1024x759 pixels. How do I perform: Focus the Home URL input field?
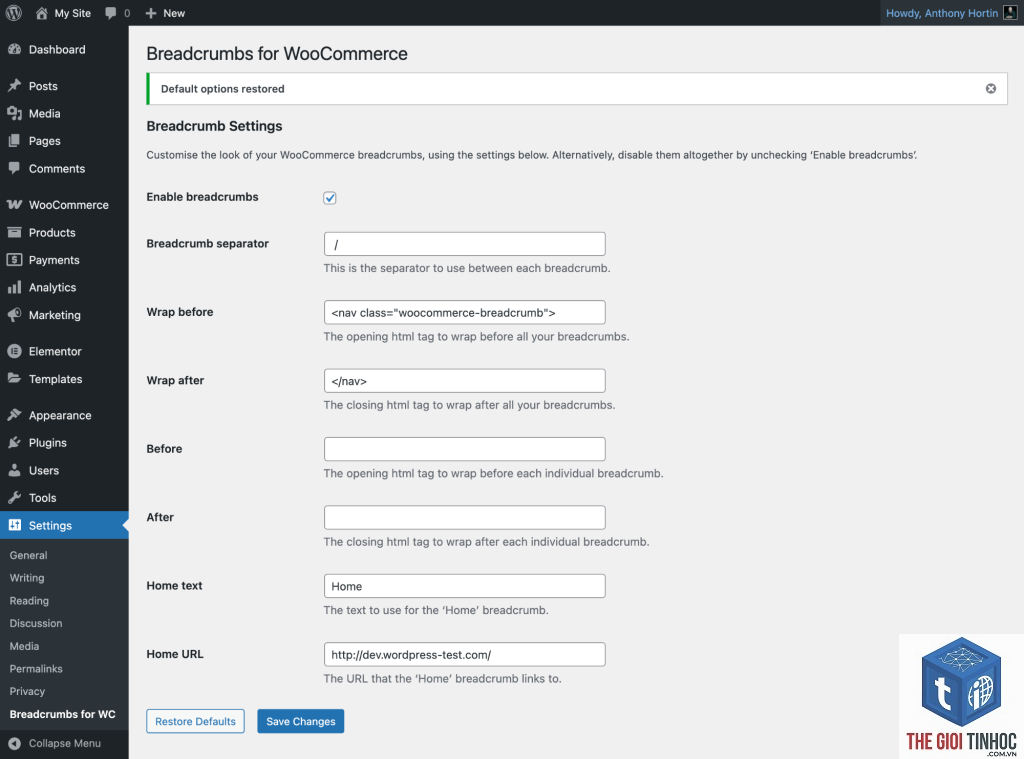pyautogui.click(x=464, y=654)
